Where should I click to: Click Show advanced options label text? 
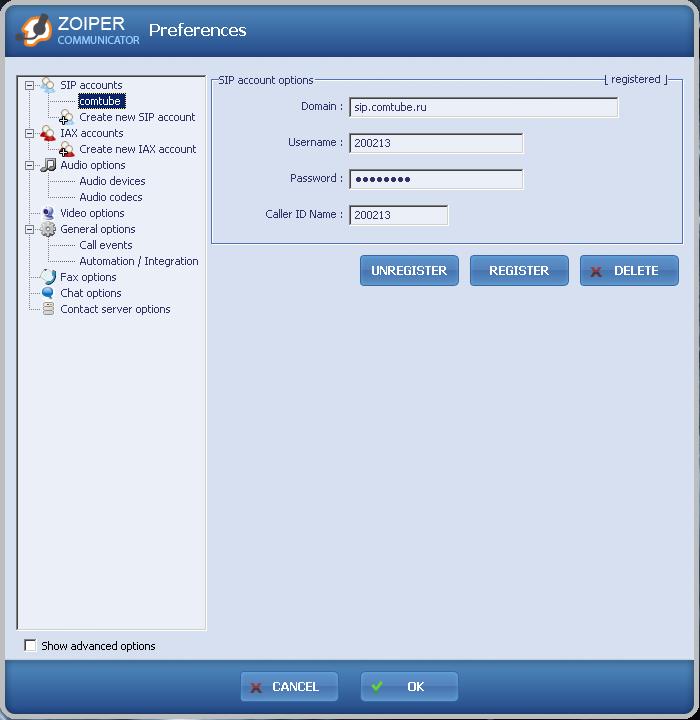(x=98, y=646)
